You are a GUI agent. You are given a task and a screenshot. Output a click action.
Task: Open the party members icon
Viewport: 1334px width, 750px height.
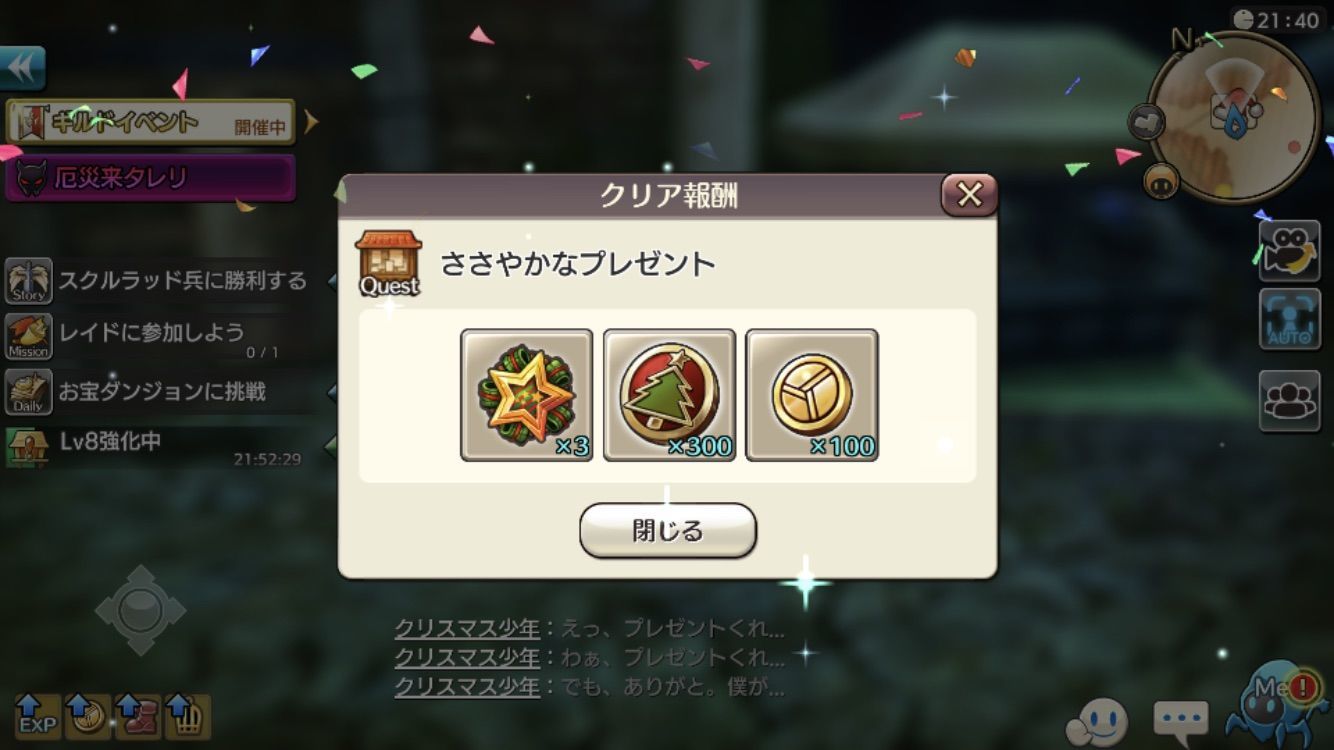[x=1289, y=400]
